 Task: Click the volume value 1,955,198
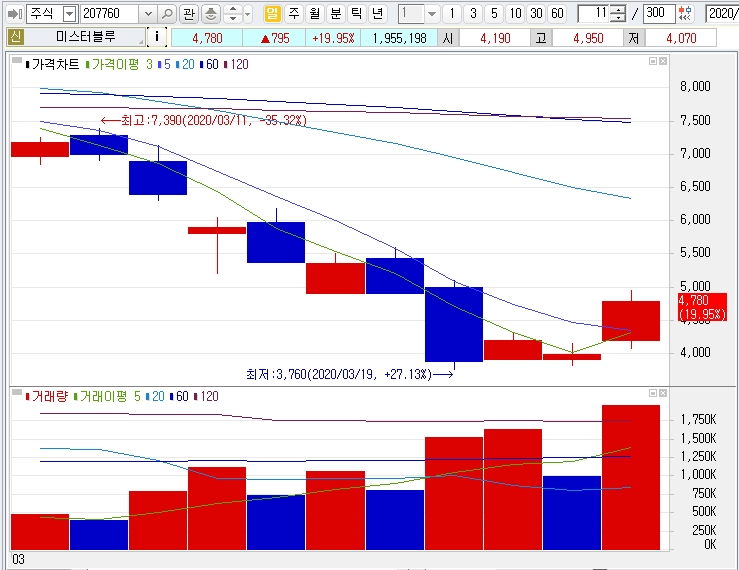click(x=399, y=38)
